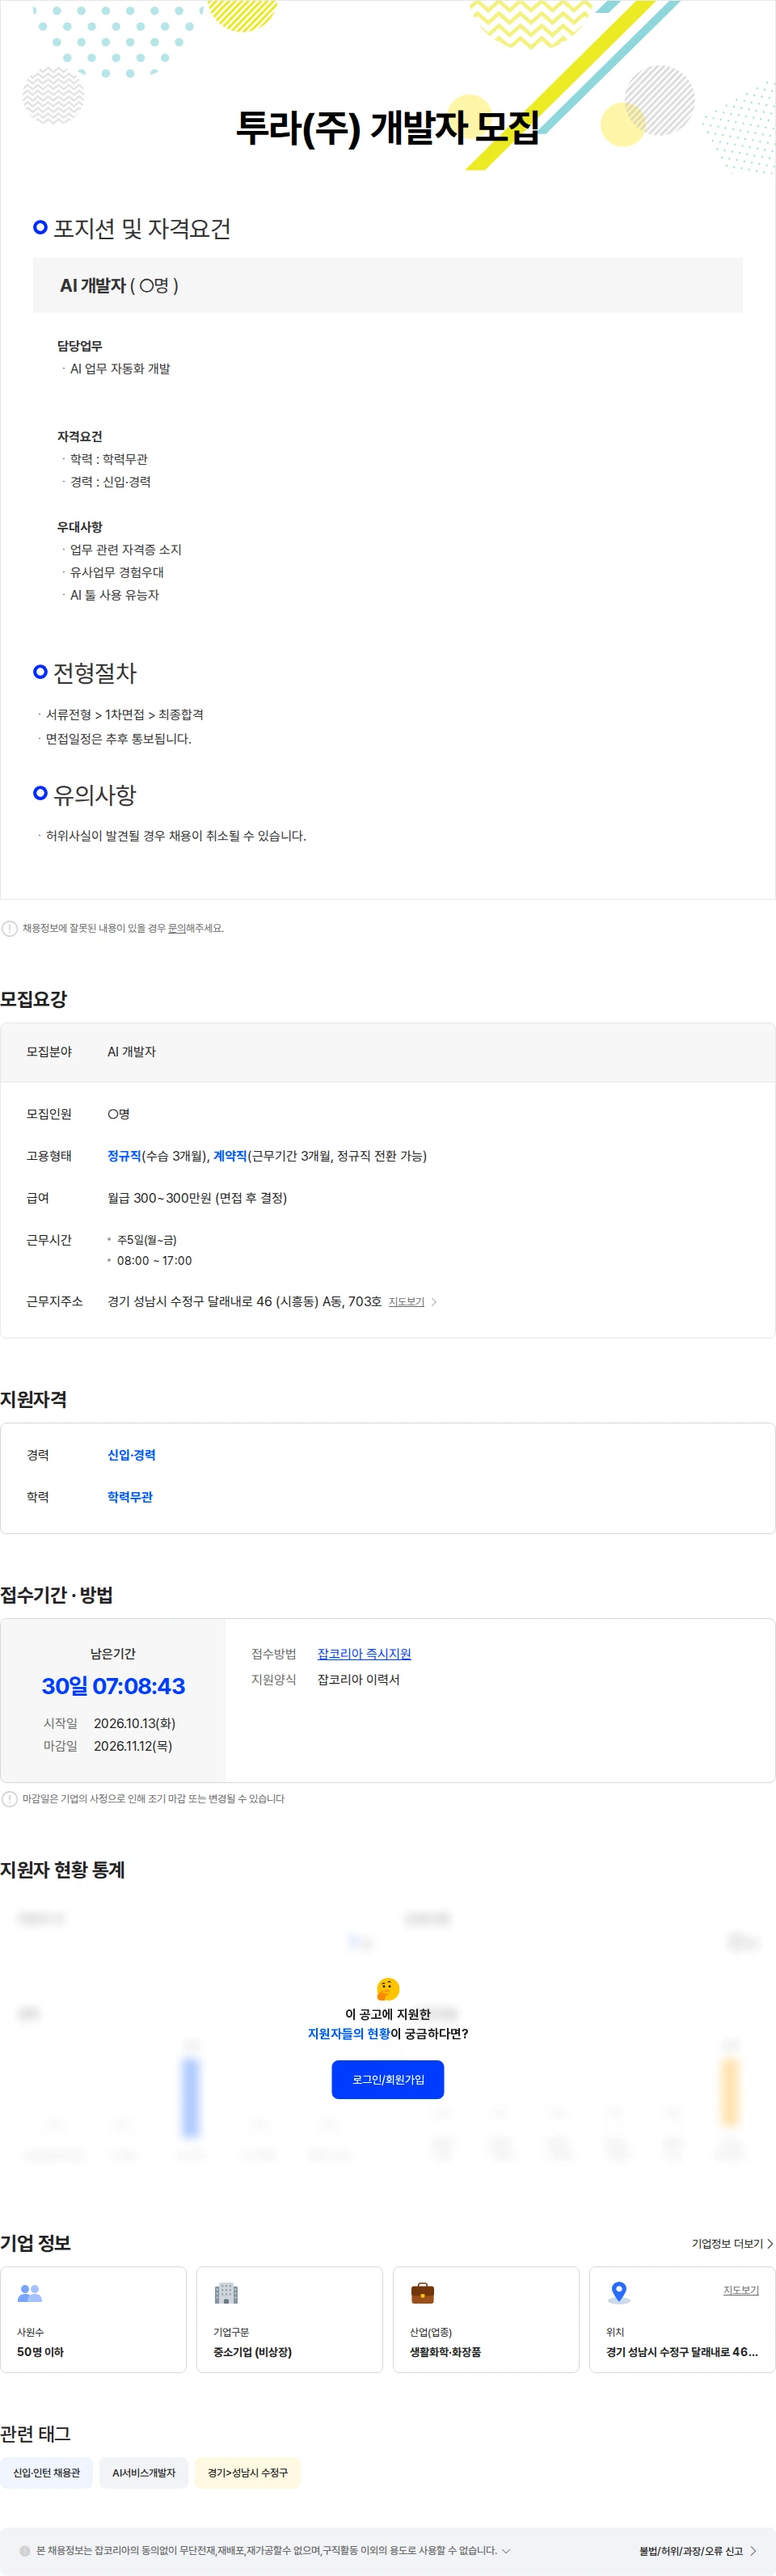The width and height of the screenshot is (776, 2576).
Task: Open 기업정보 더보기 link
Action: click(732, 2244)
